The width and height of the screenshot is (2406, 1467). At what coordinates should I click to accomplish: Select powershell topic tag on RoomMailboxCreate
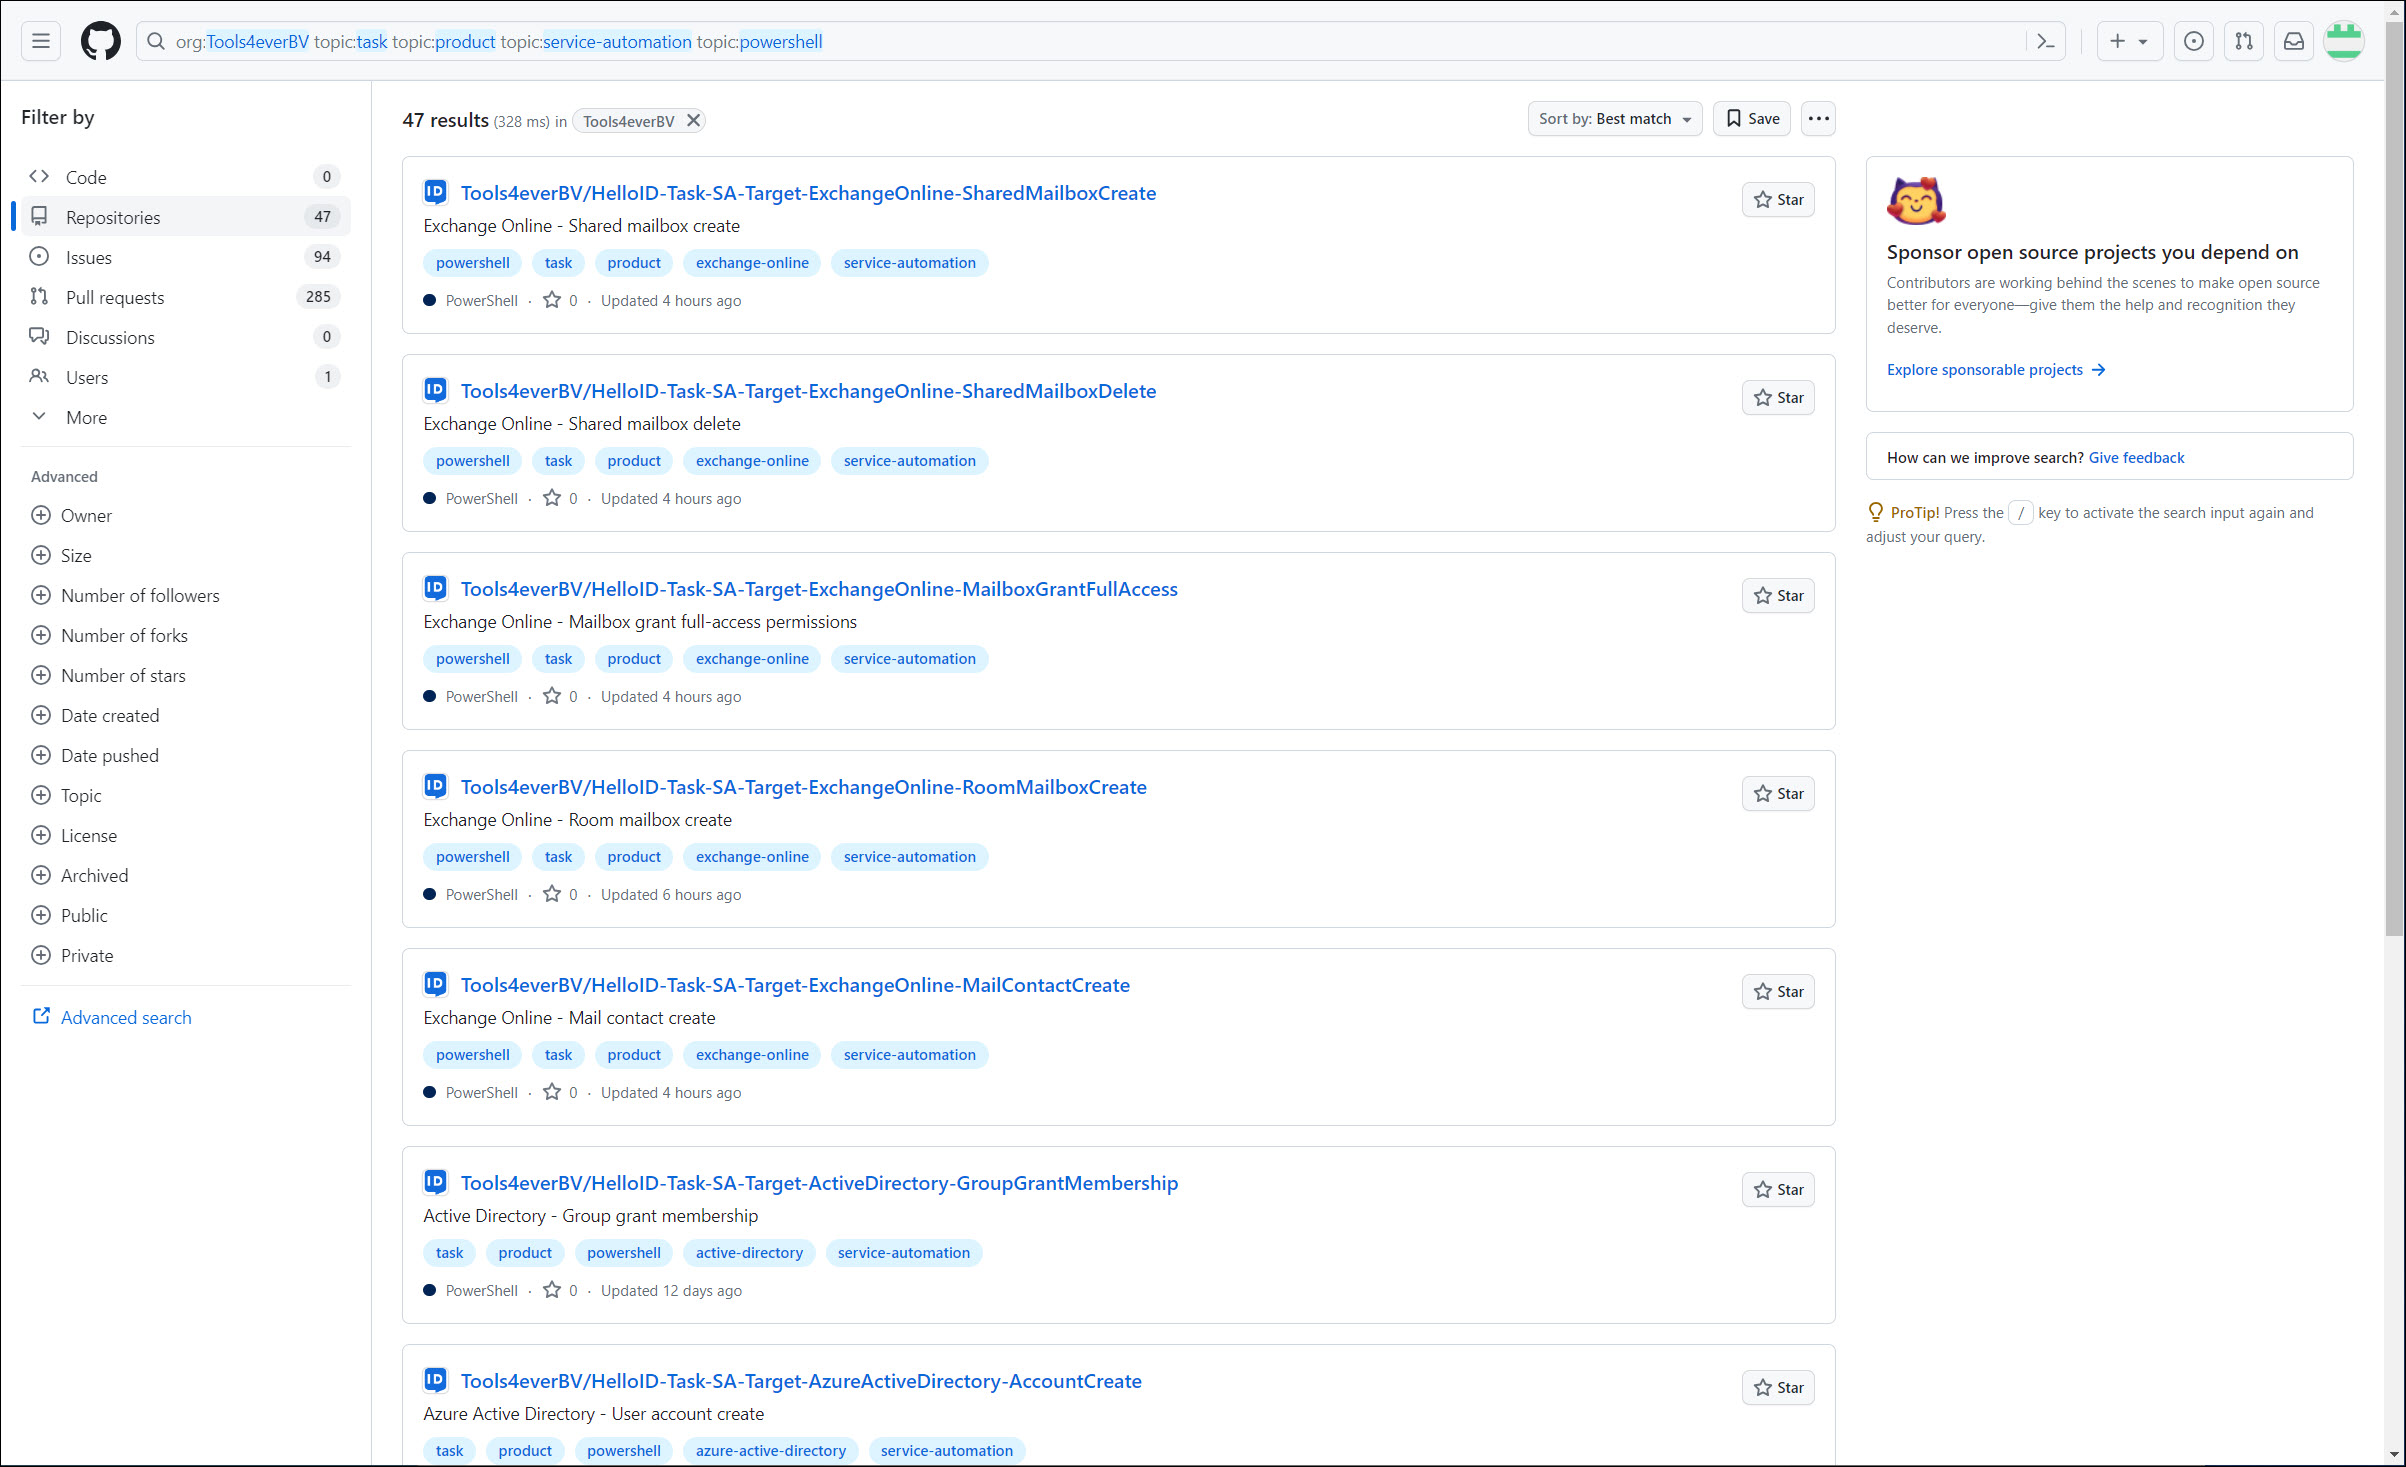click(473, 857)
